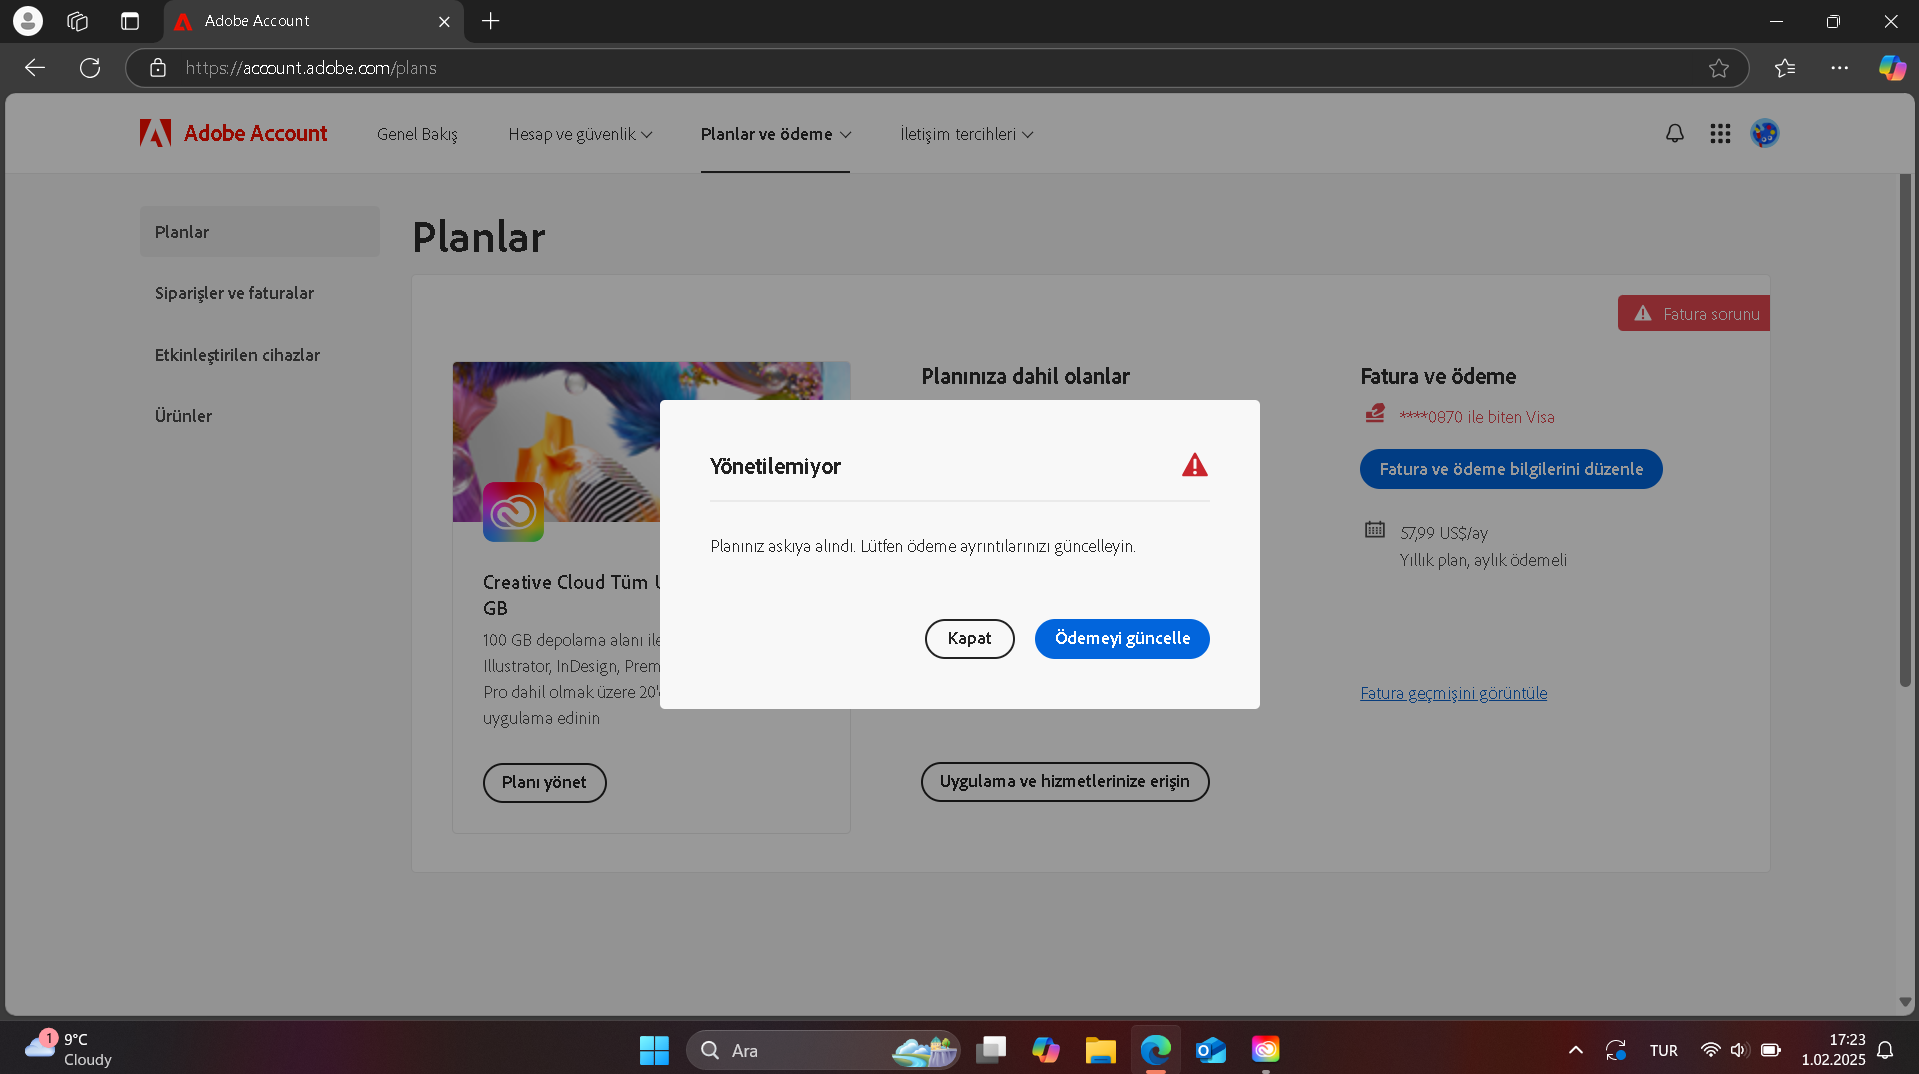Image resolution: width=1919 pixels, height=1074 pixels.
Task: Open the volume speaker tray icon
Action: click(x=1739, y=1050)
